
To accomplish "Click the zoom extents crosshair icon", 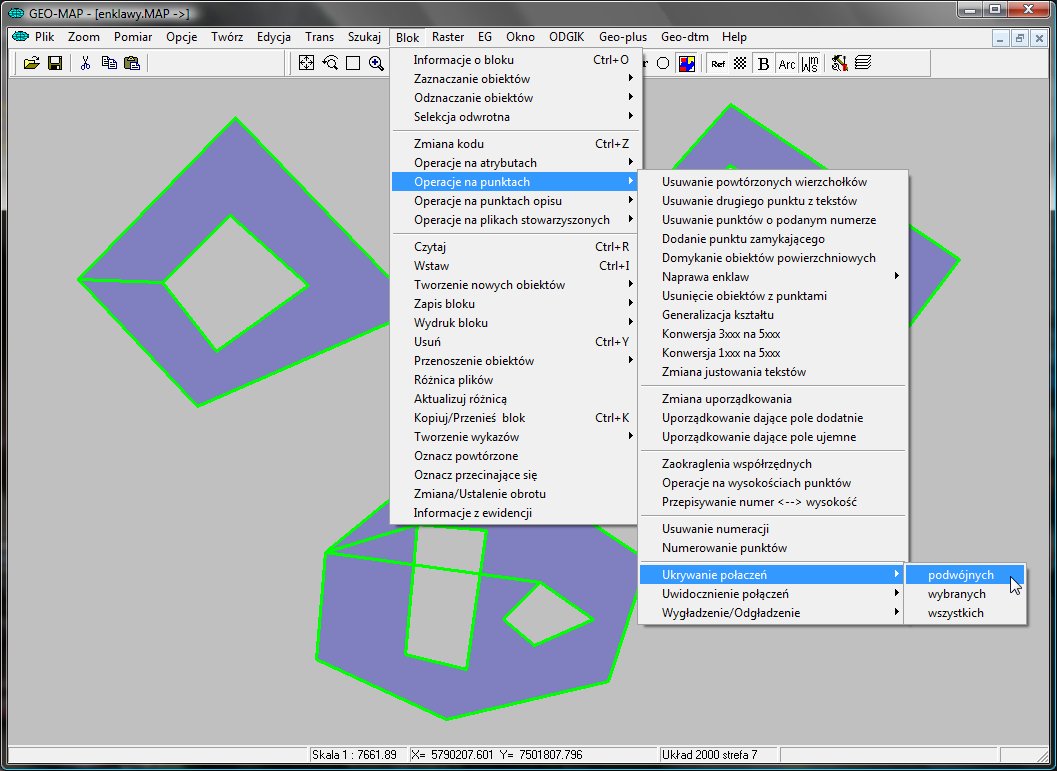I will point(306,63).
